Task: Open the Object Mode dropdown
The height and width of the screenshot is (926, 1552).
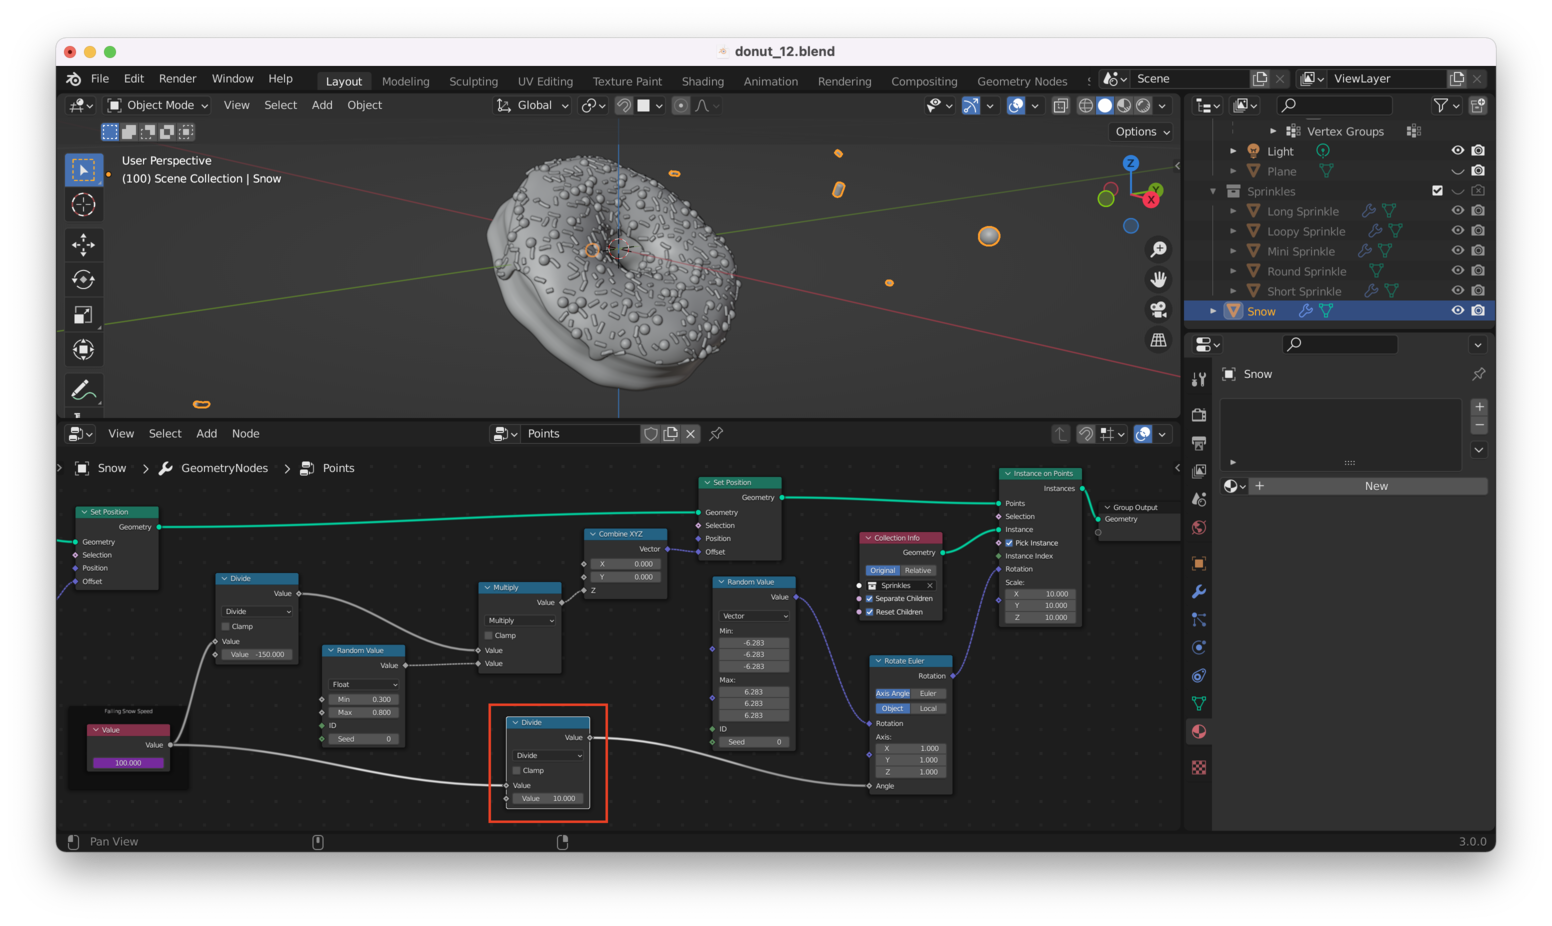Action: click(x=158, y=105)
